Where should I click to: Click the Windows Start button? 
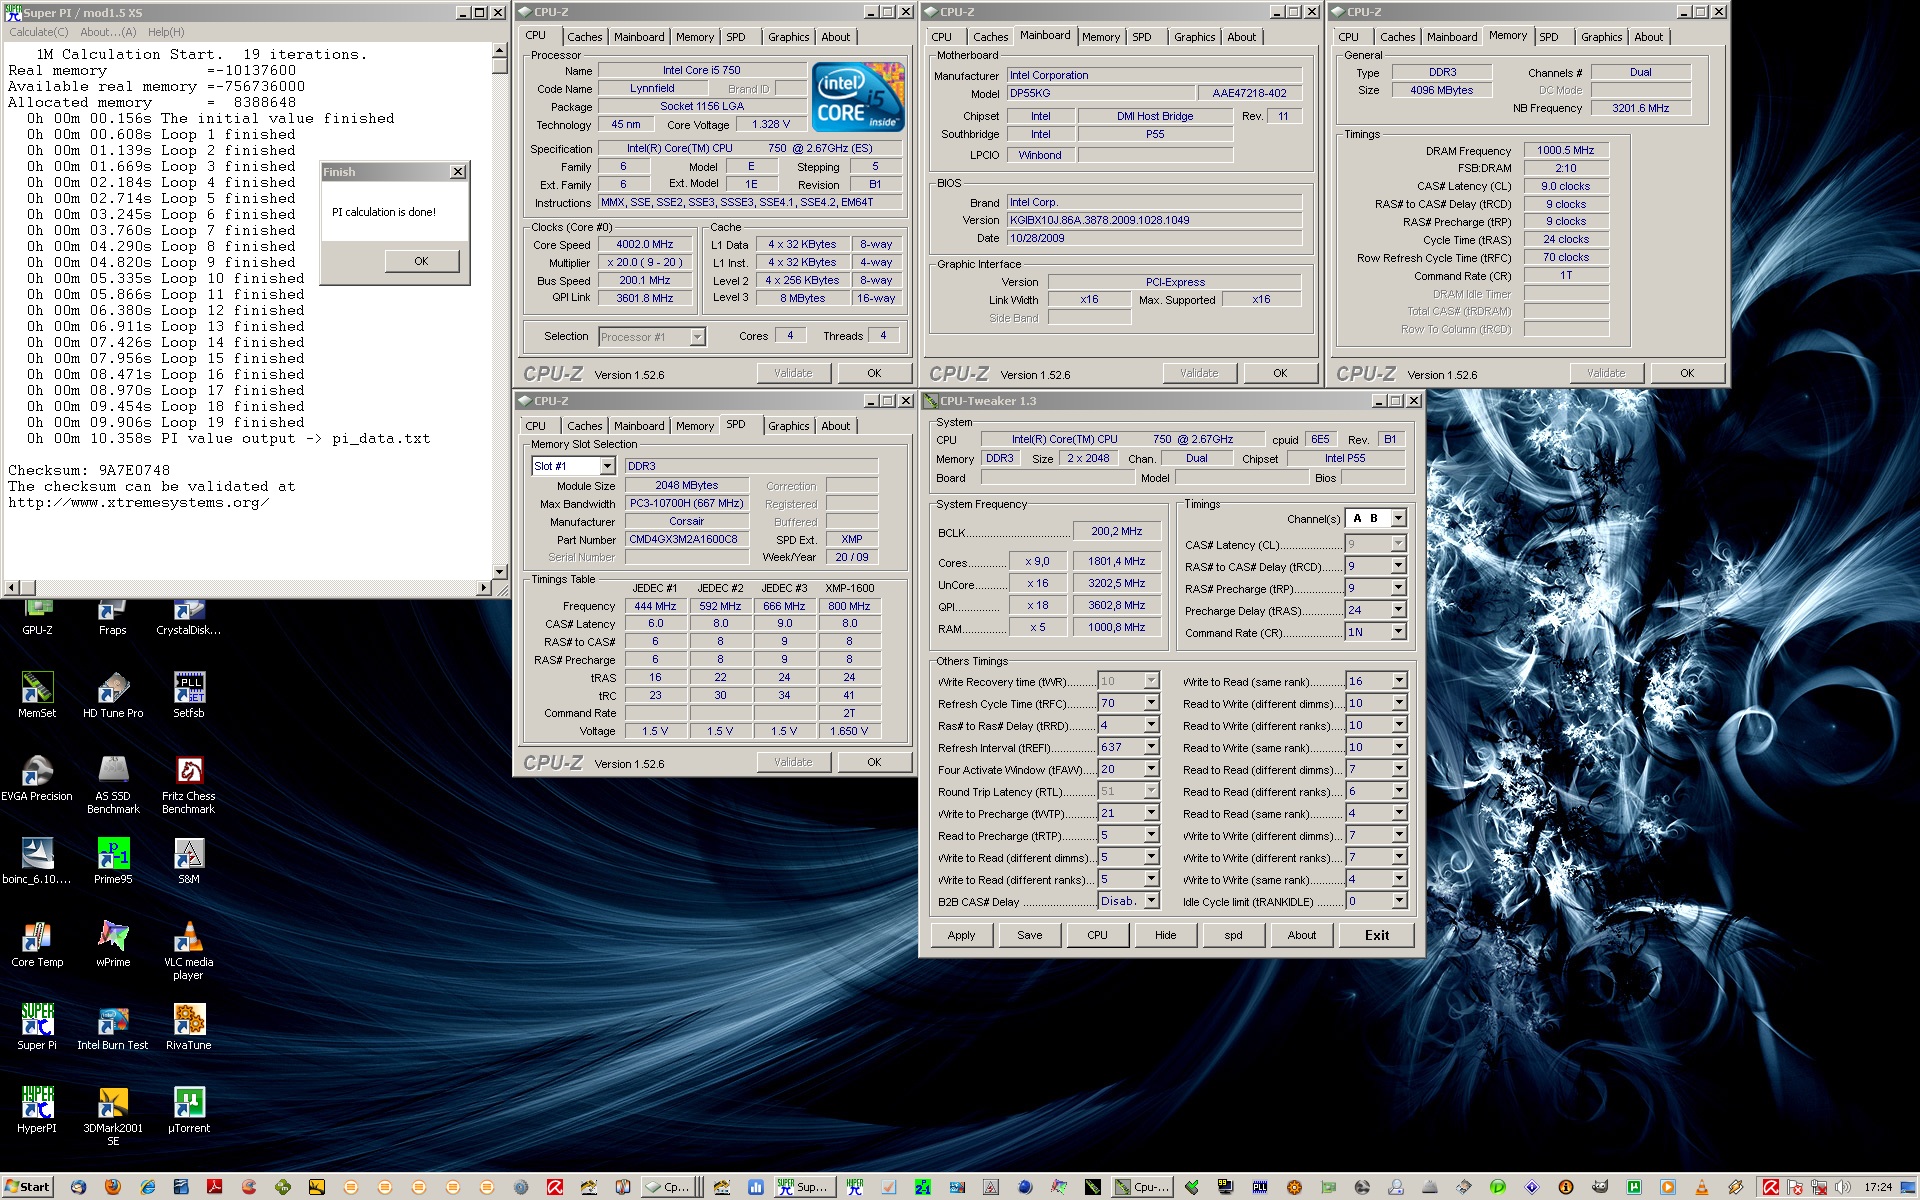coord(27,1187)
